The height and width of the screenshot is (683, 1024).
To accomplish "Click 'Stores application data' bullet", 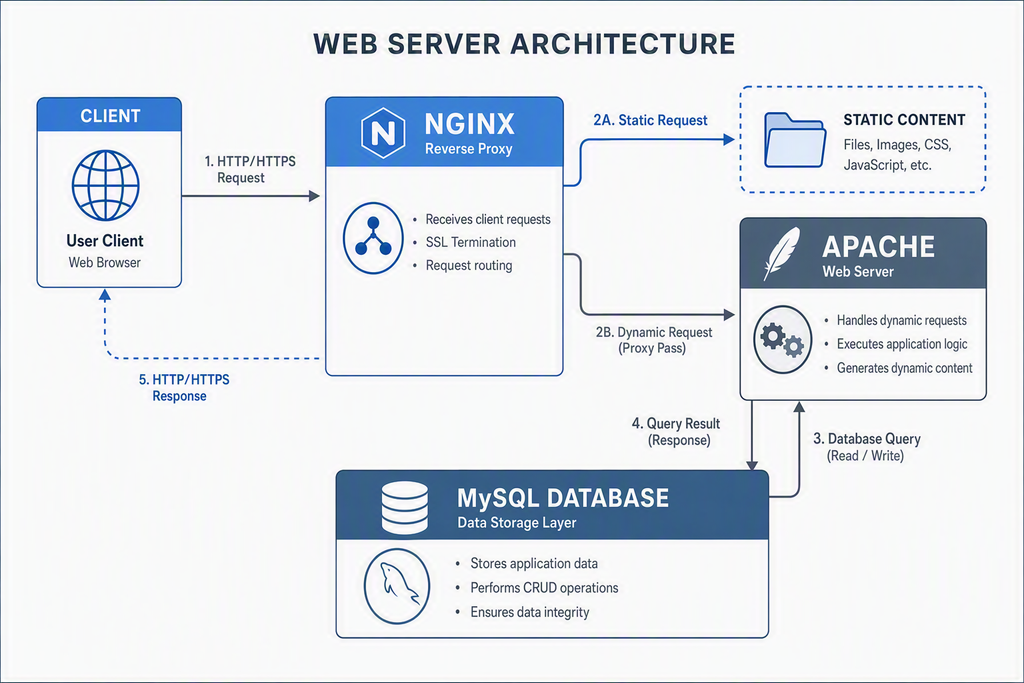I will click(x=534, y=564).
